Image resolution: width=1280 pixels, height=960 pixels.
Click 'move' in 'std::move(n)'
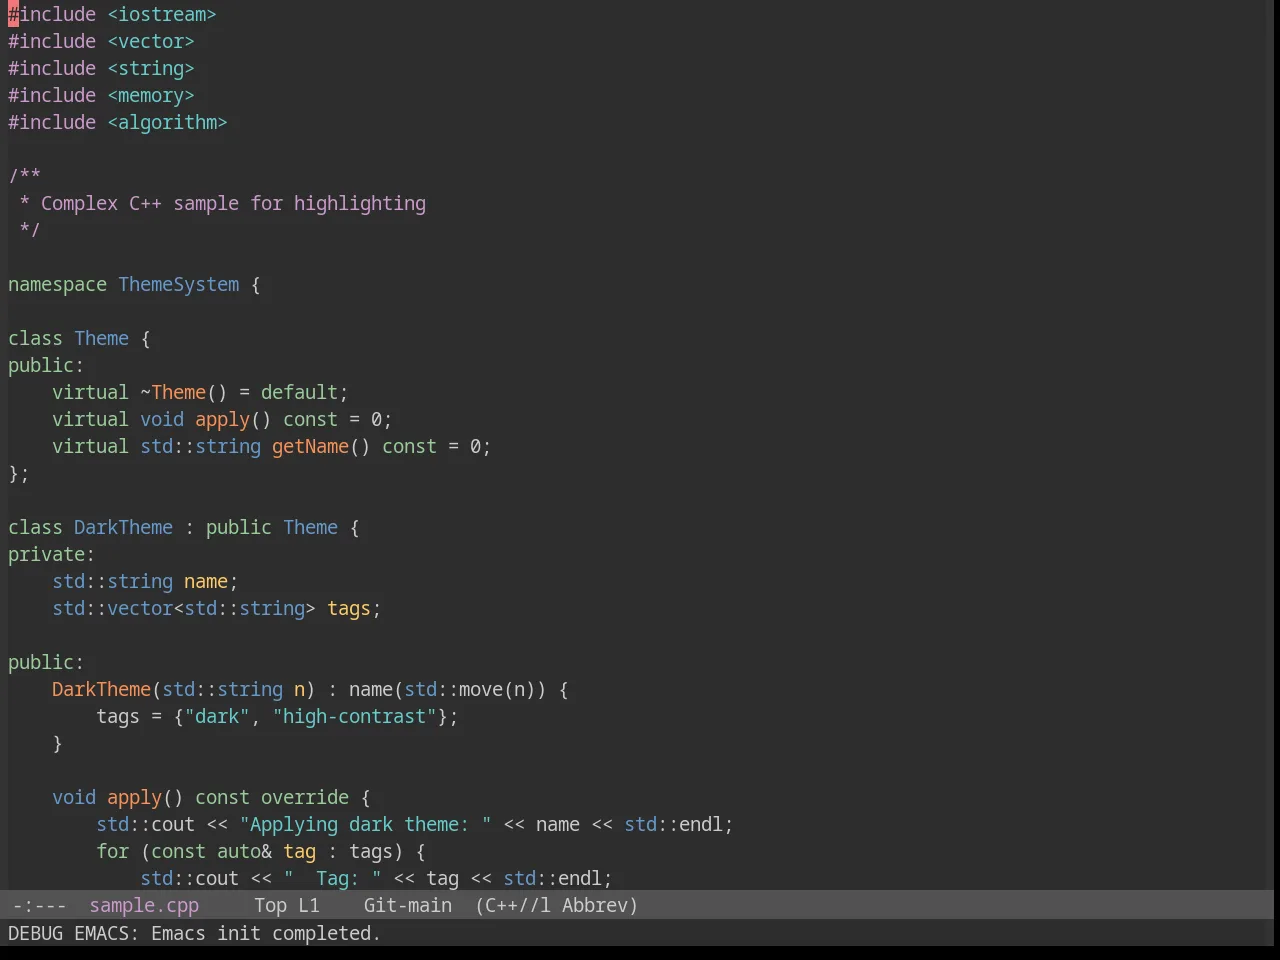481,690
